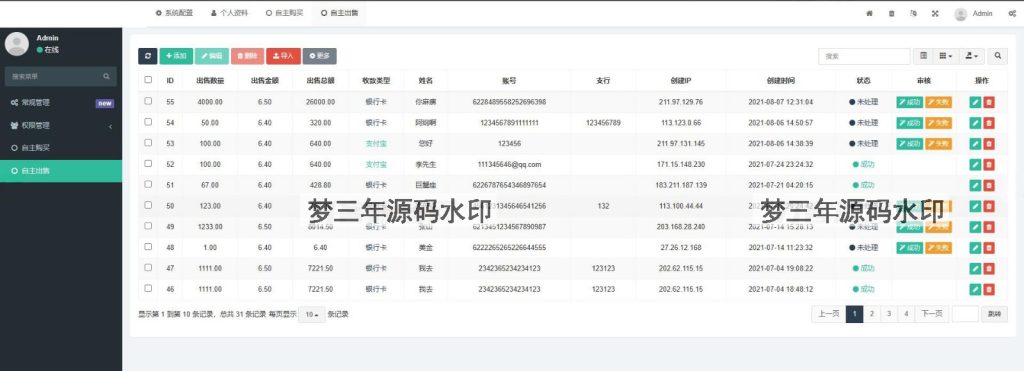
Task: Open 自主购买 in the sidebar
Action: (x=61, y=148)
